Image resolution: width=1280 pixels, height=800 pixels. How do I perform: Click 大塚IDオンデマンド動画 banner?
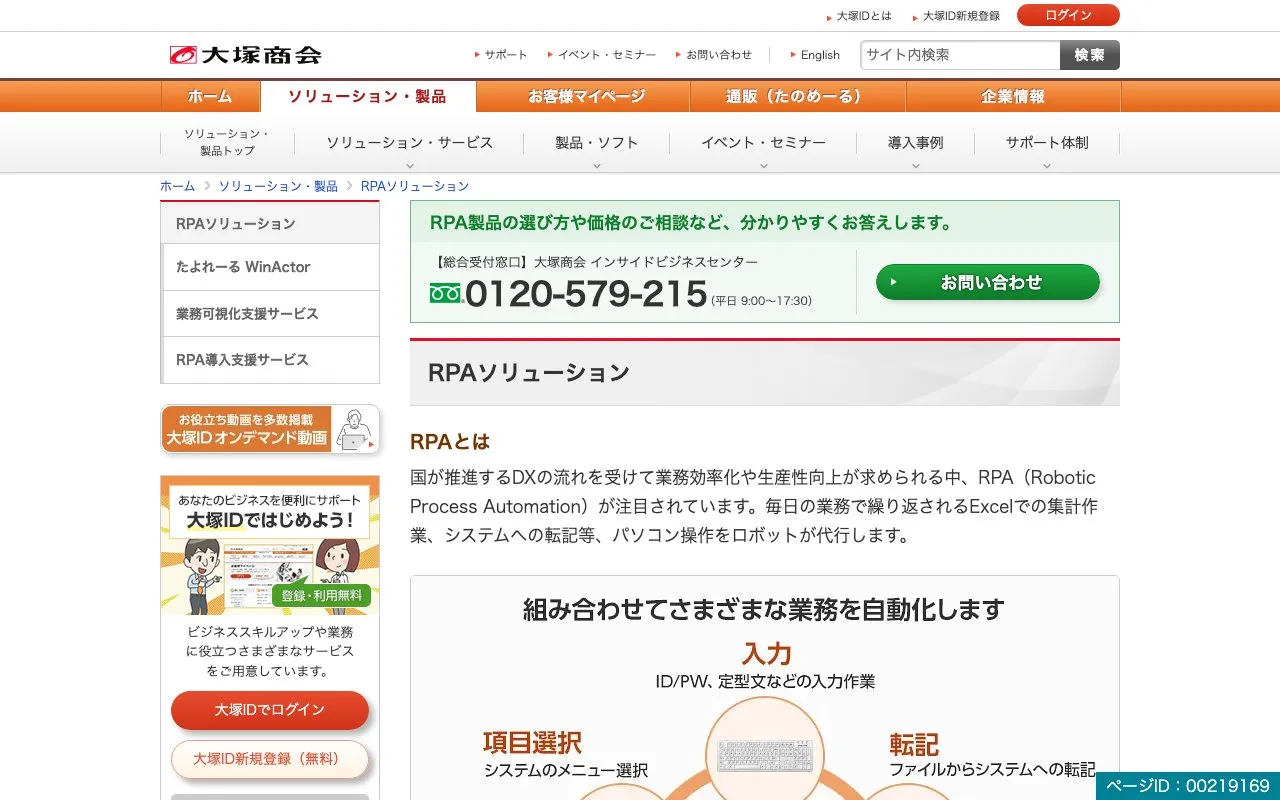270,429
